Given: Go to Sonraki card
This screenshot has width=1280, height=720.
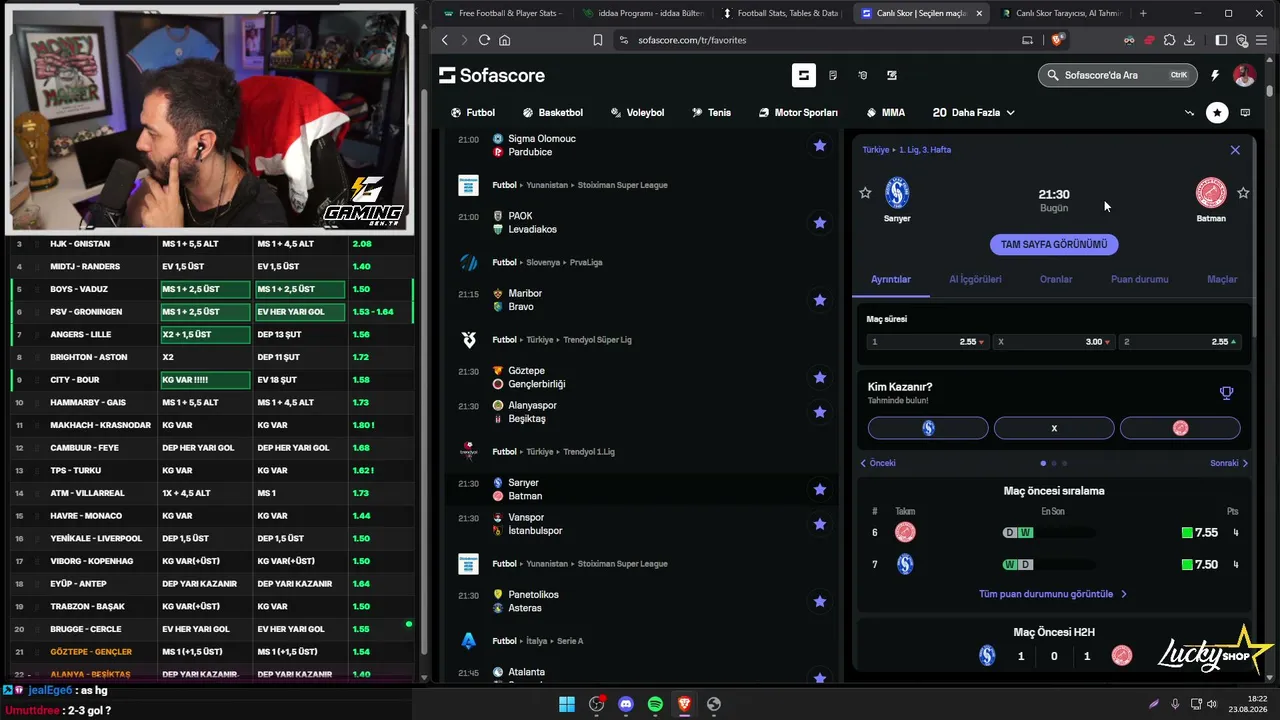Looking at the screenshot, I should (x=1229, y=463).
